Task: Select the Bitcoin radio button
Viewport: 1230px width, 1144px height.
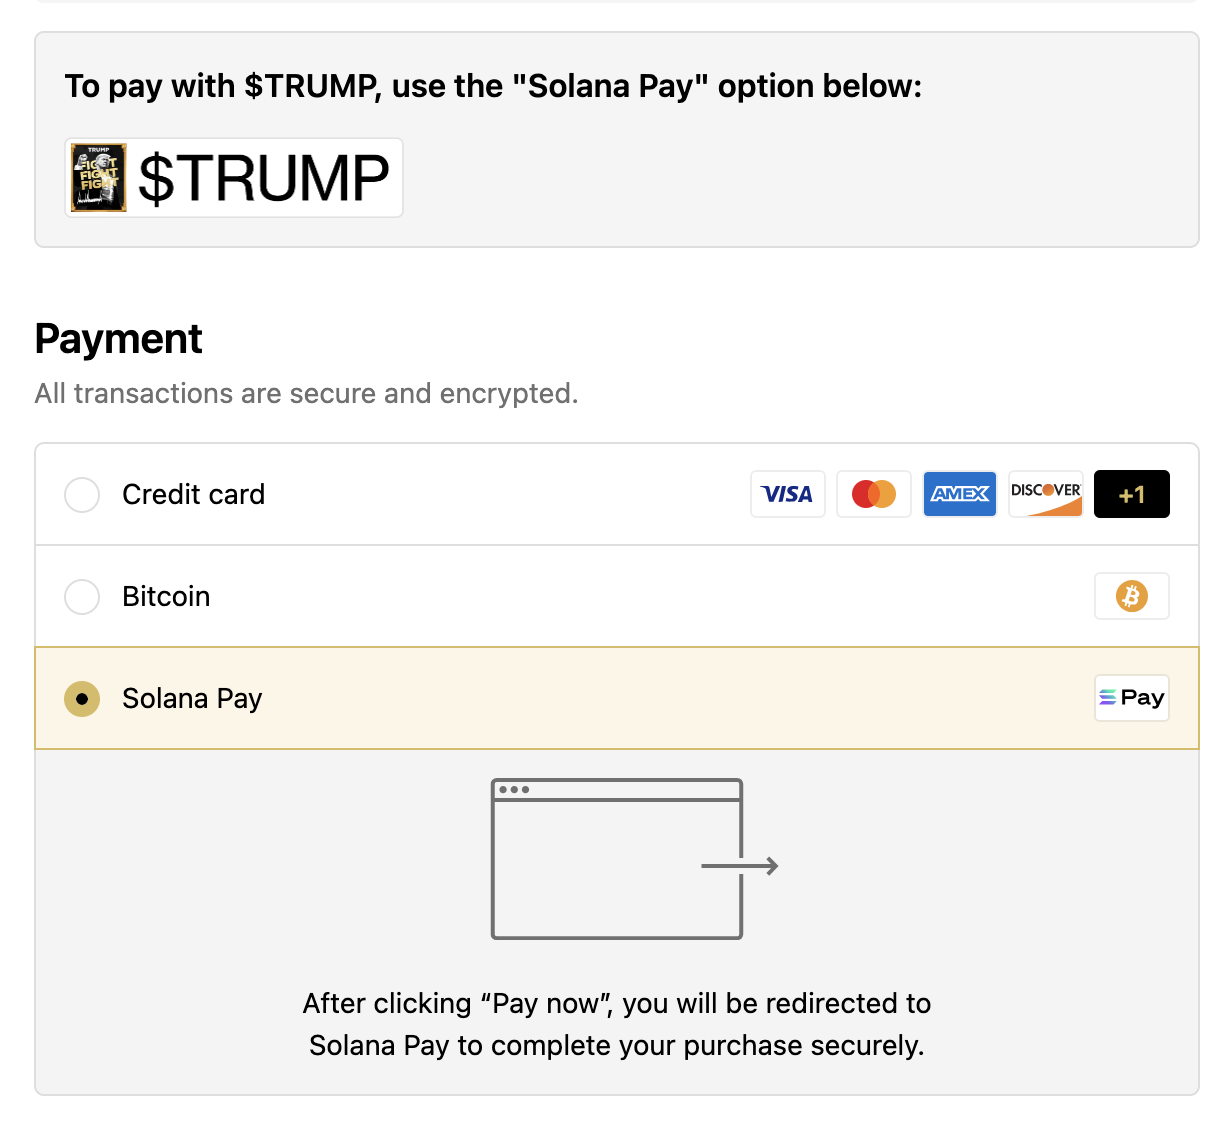Action: (82, 597)
